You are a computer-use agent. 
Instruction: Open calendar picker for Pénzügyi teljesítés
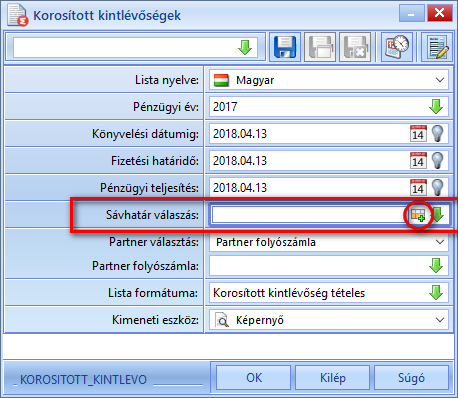point(418,187)
